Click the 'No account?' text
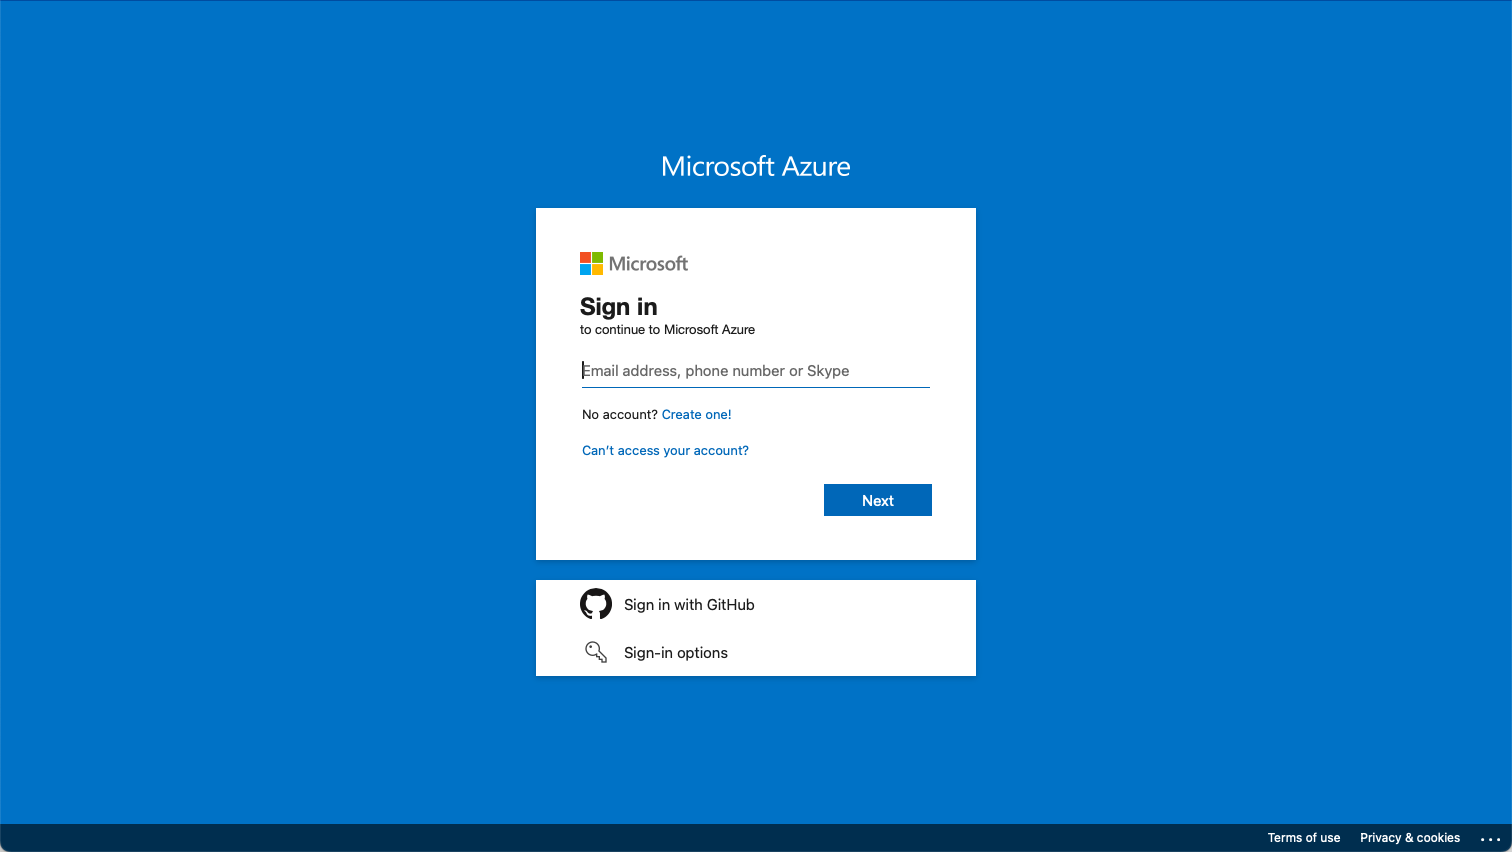Viewport: 1512px width, 852px height. (x=619, y=415)
